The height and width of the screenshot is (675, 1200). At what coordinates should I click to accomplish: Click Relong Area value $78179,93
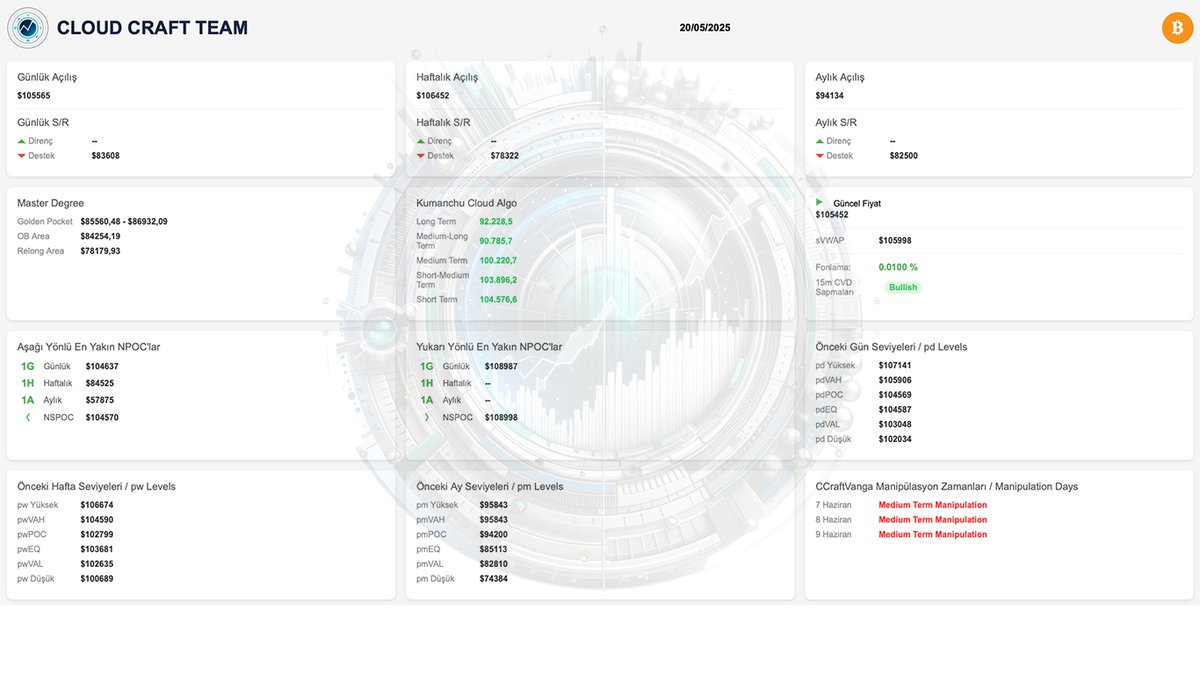[x=100, y=251]
